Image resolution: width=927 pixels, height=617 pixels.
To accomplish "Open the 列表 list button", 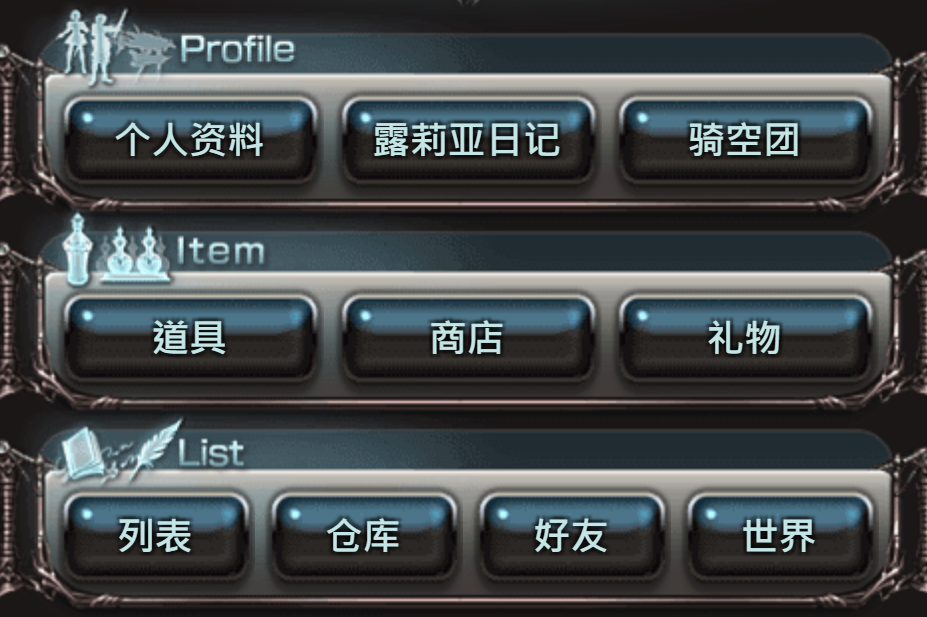I will (x=155, y=535).
